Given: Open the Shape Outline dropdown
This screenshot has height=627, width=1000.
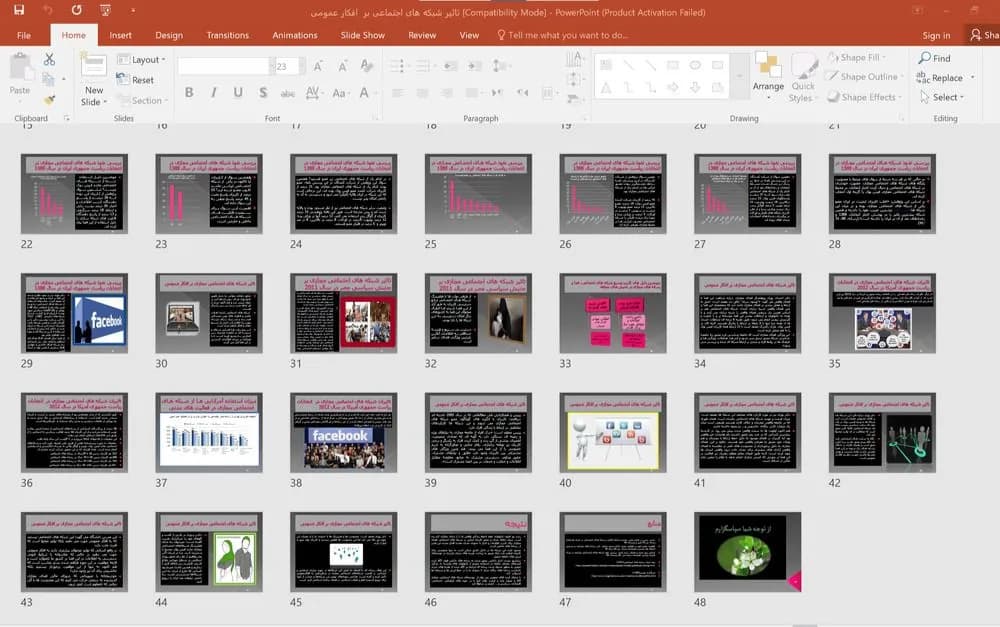Looking at the screenshot, I should pos(865,77).
